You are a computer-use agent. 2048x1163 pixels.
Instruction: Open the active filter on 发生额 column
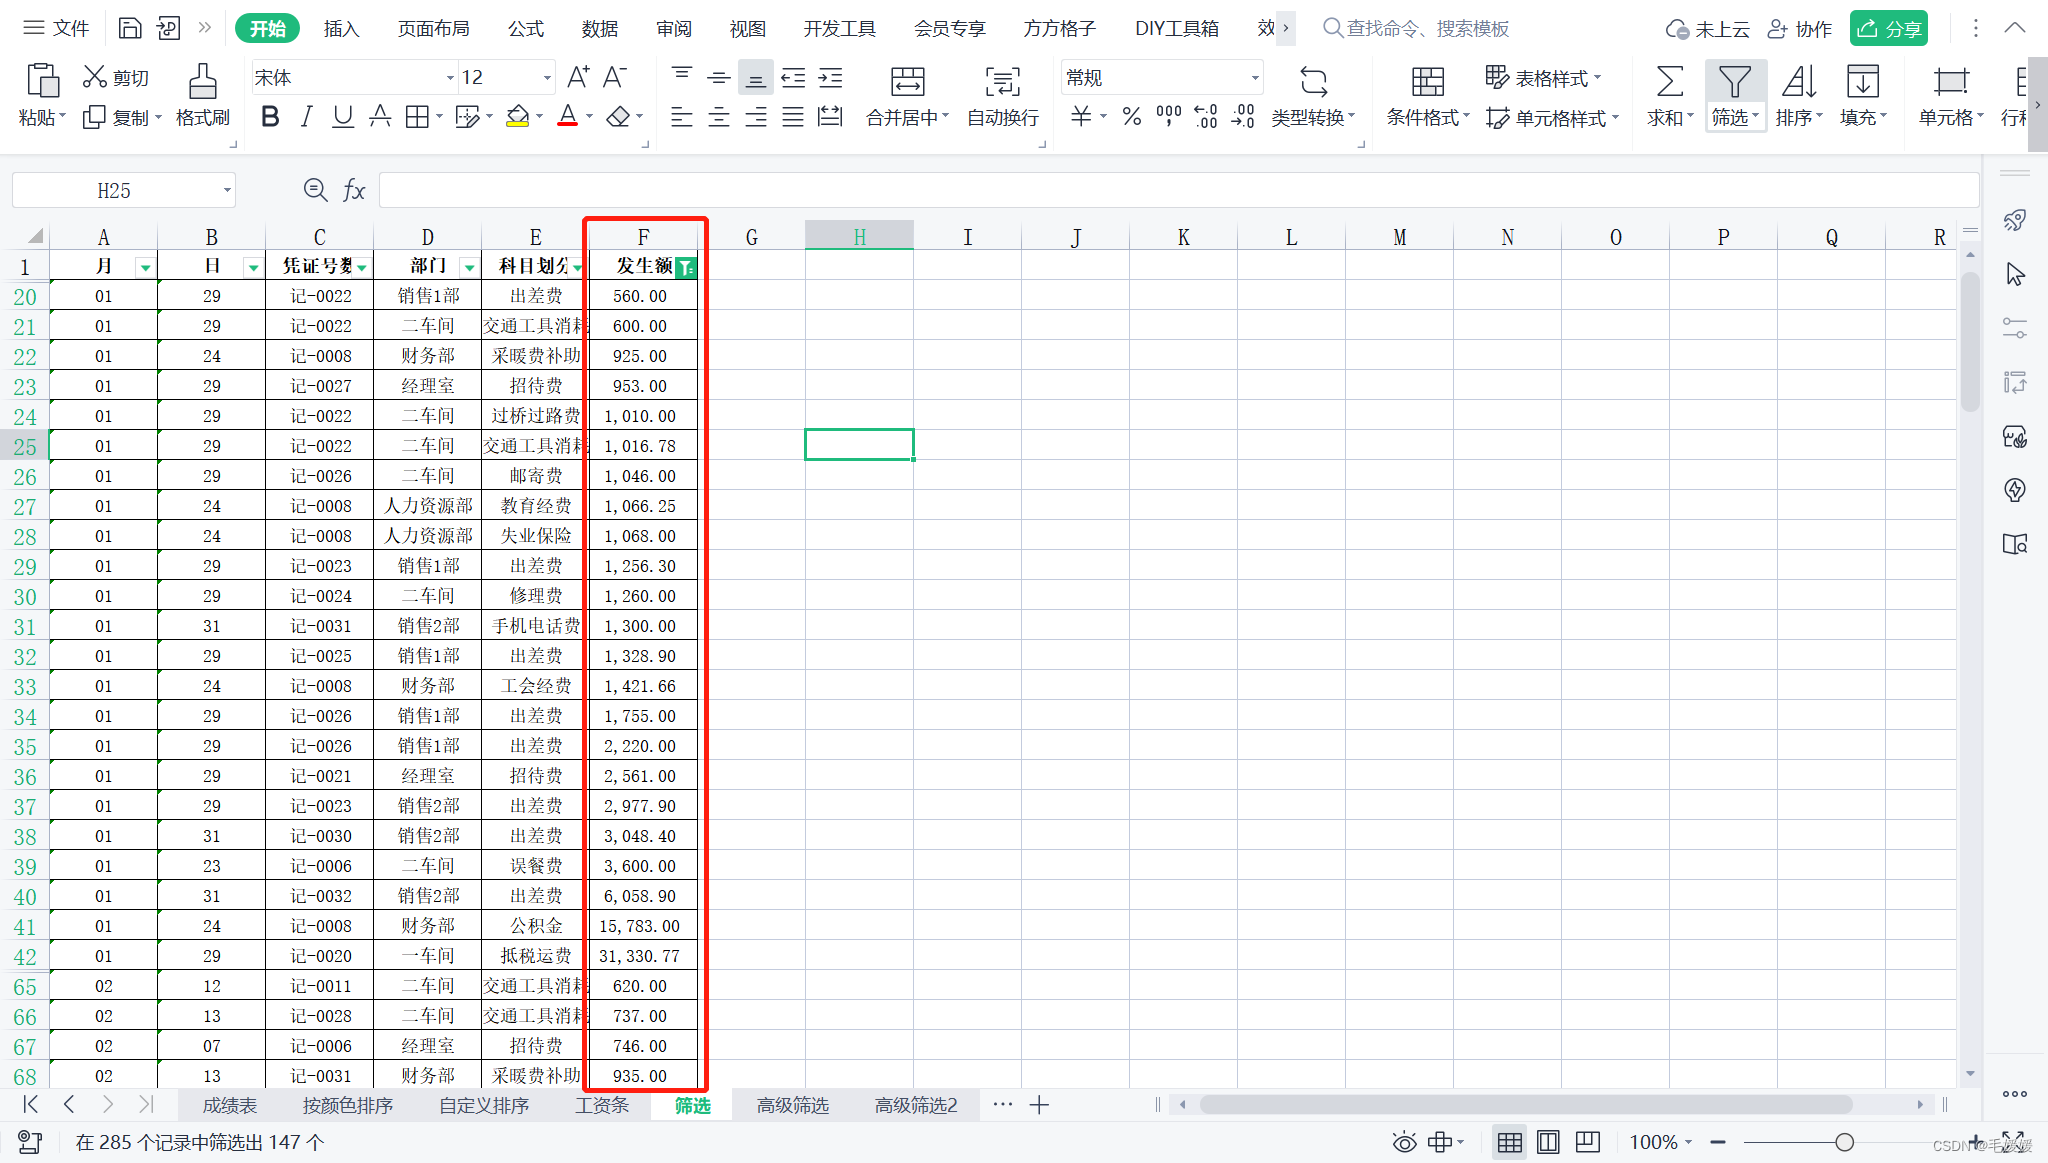tap(685, 267)
